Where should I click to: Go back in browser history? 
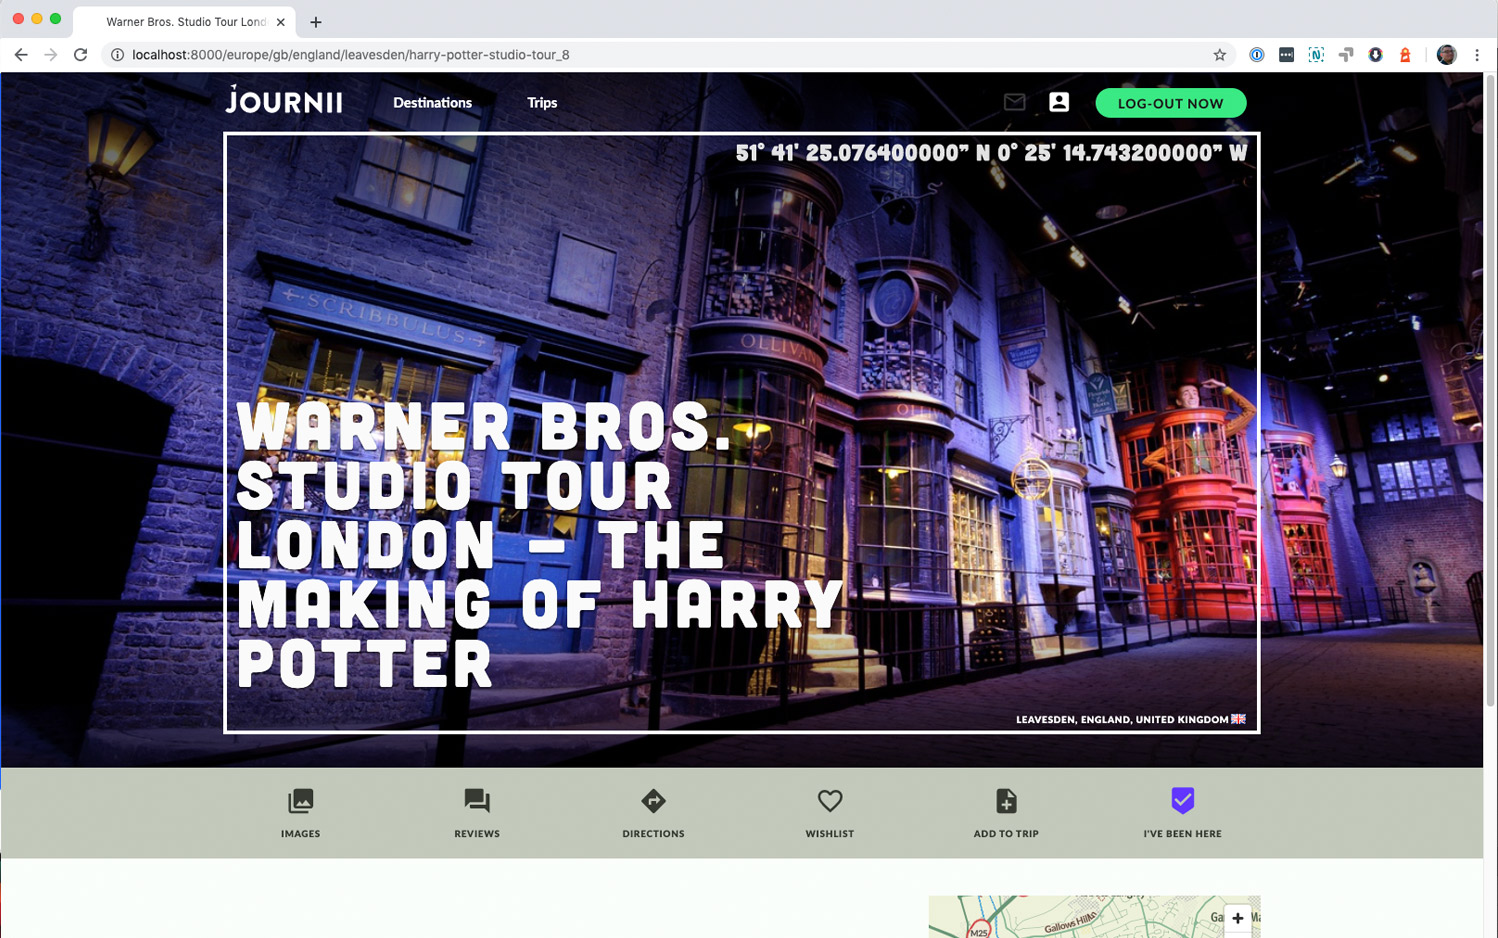[21, 55]
